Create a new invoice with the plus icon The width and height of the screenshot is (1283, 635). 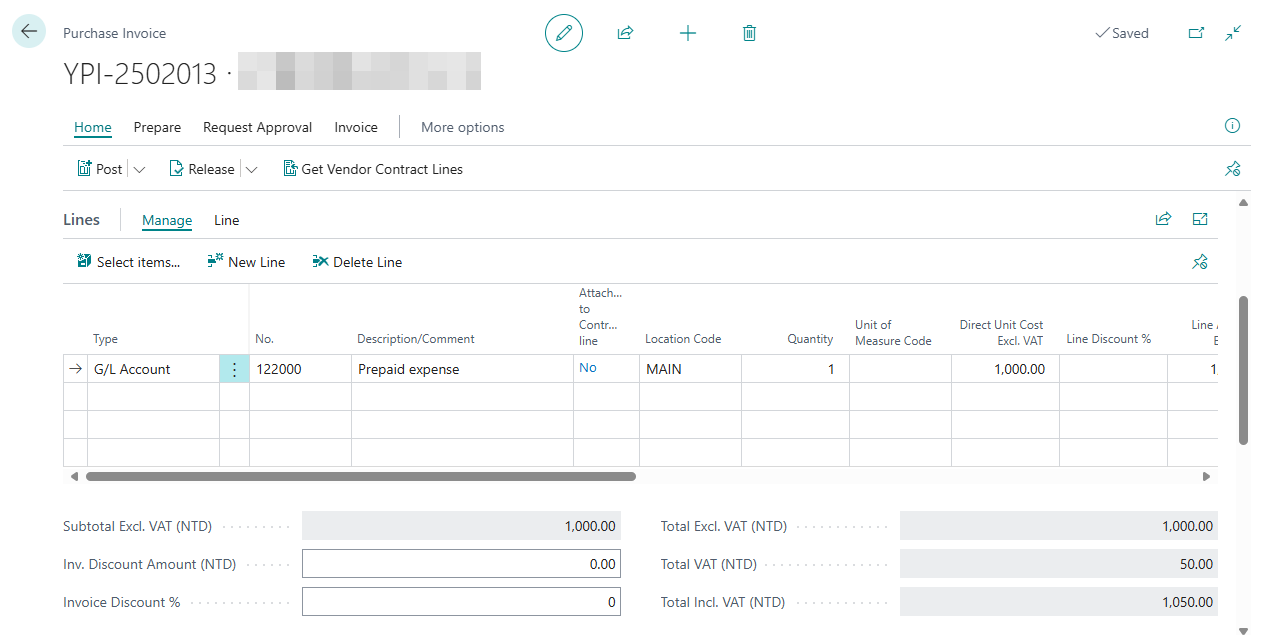point(687,33)
